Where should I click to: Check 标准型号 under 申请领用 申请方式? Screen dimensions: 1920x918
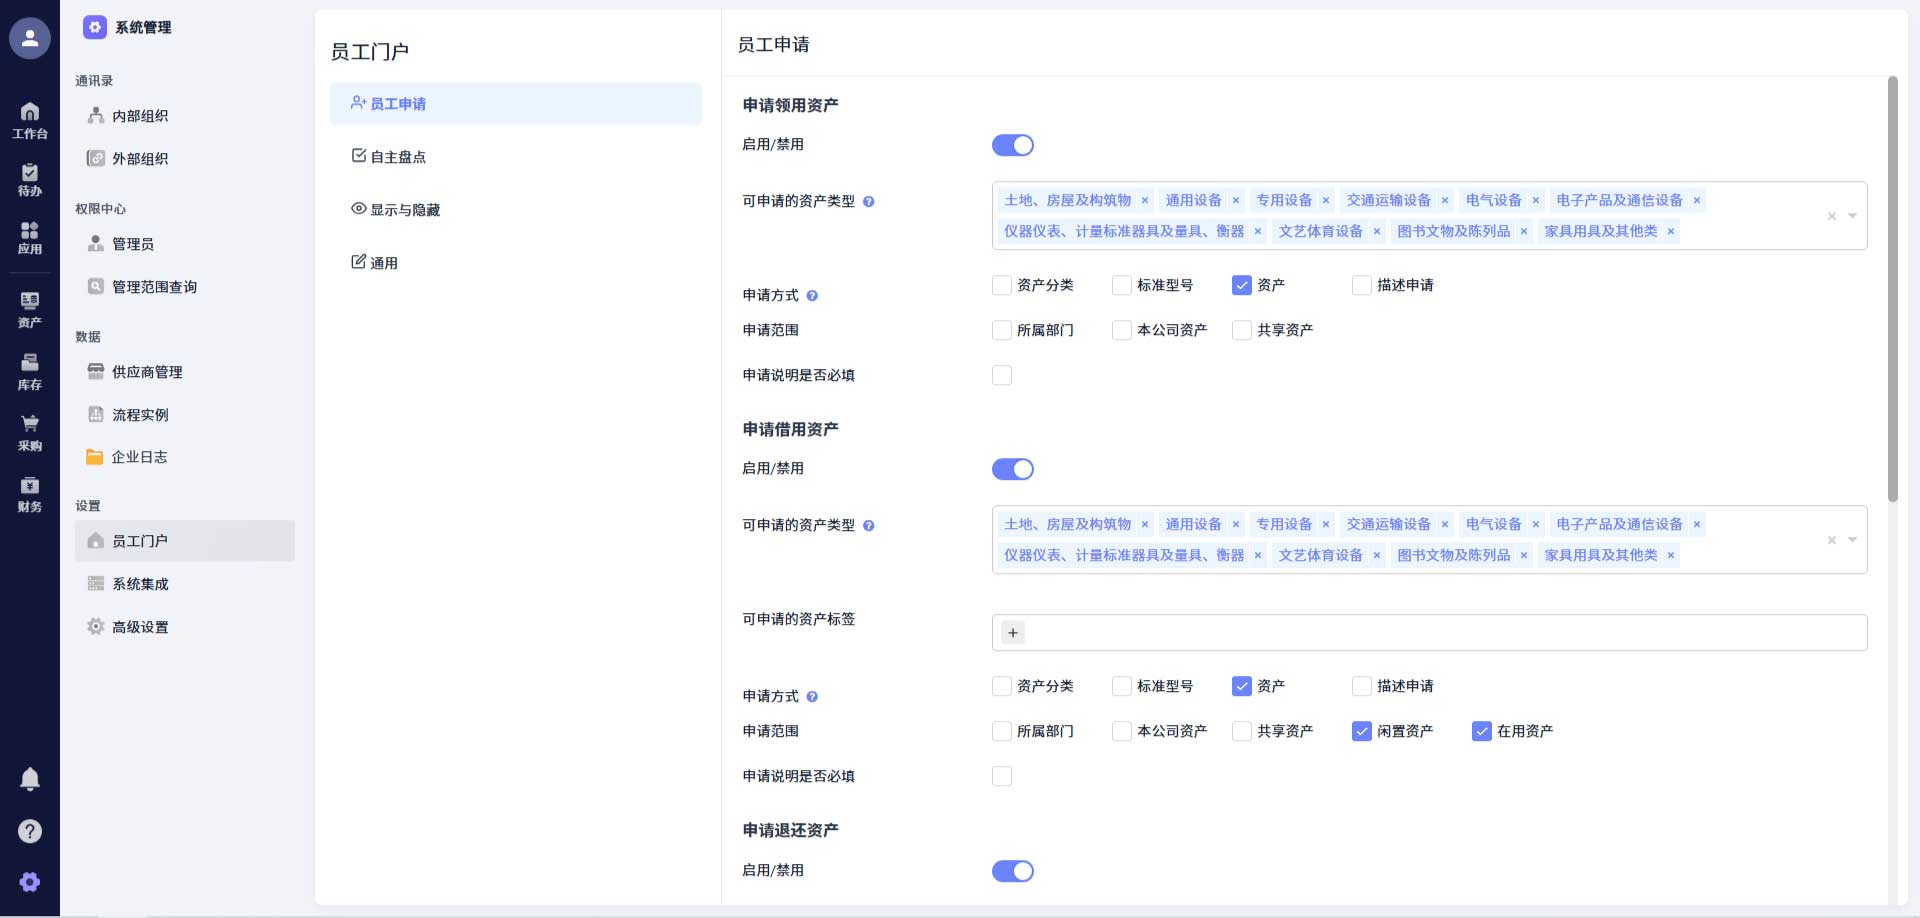coord(1122,285)
